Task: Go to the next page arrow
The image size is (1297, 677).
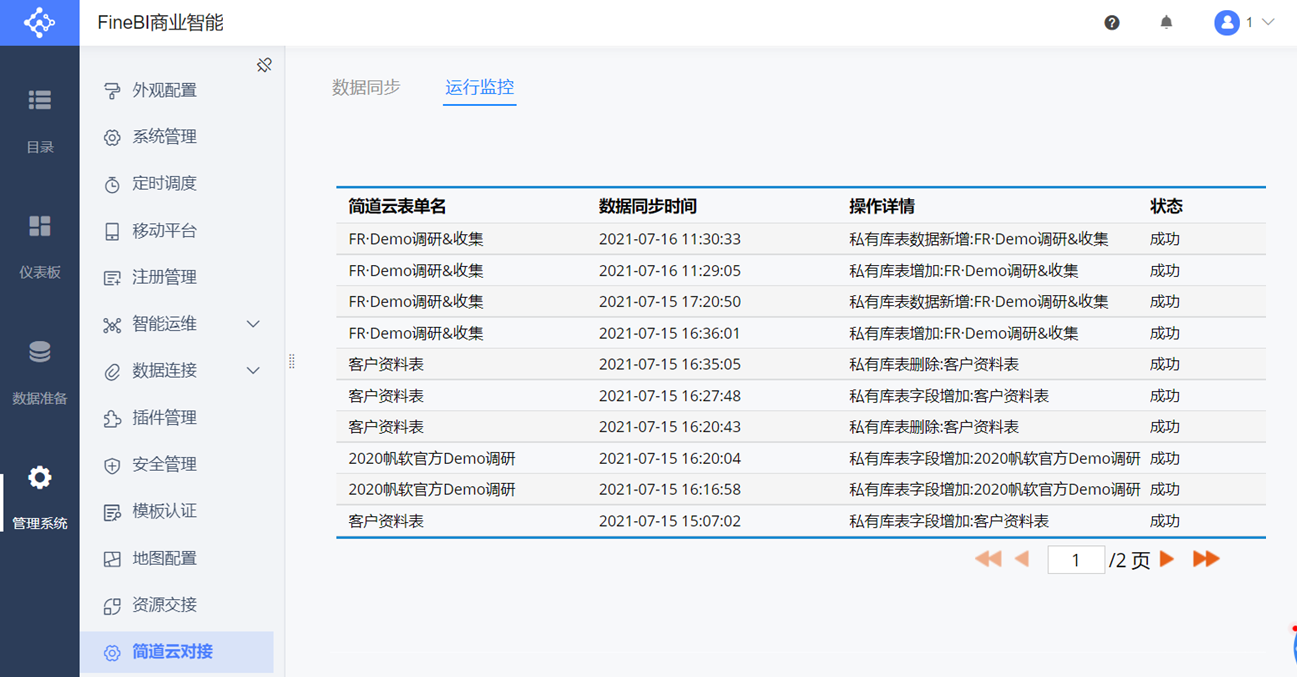Action: click(1167, 559)
